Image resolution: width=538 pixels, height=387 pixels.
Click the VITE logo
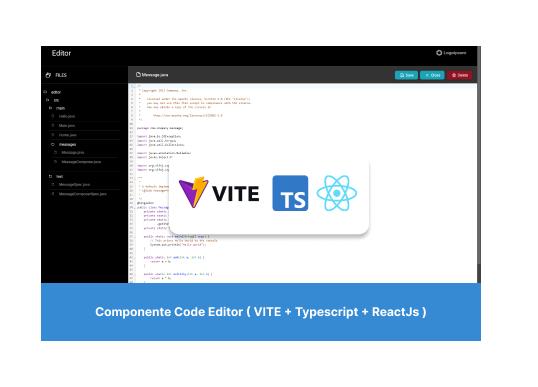coord(219,193)
